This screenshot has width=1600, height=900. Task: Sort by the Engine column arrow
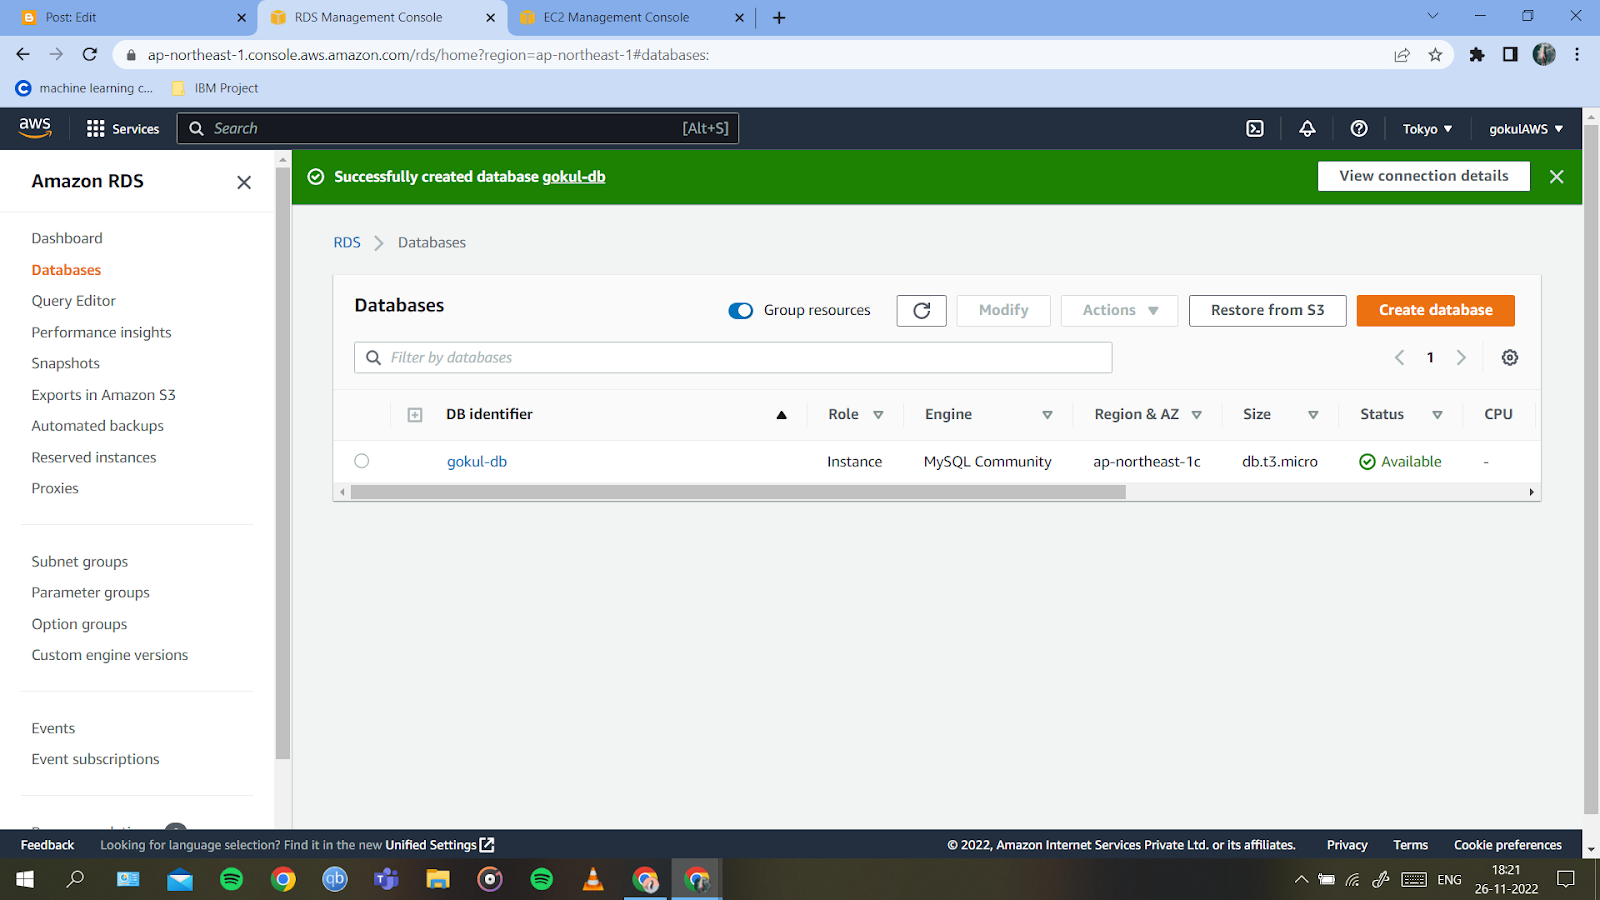(x=1047, y=415)
